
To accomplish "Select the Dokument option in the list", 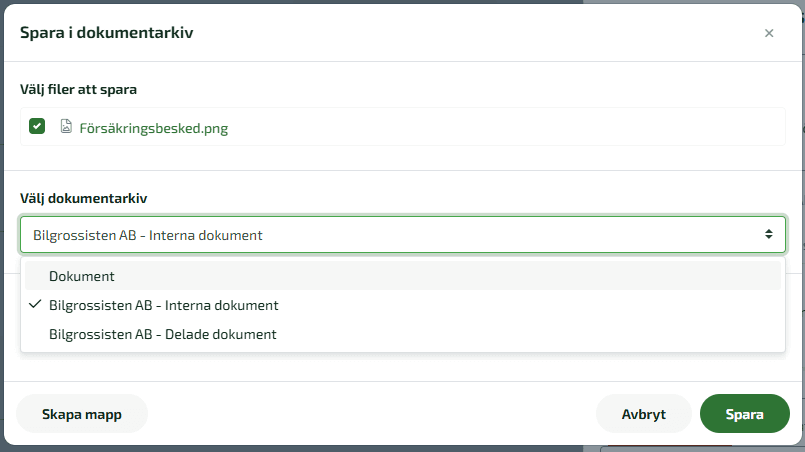I will pos(82,276).
